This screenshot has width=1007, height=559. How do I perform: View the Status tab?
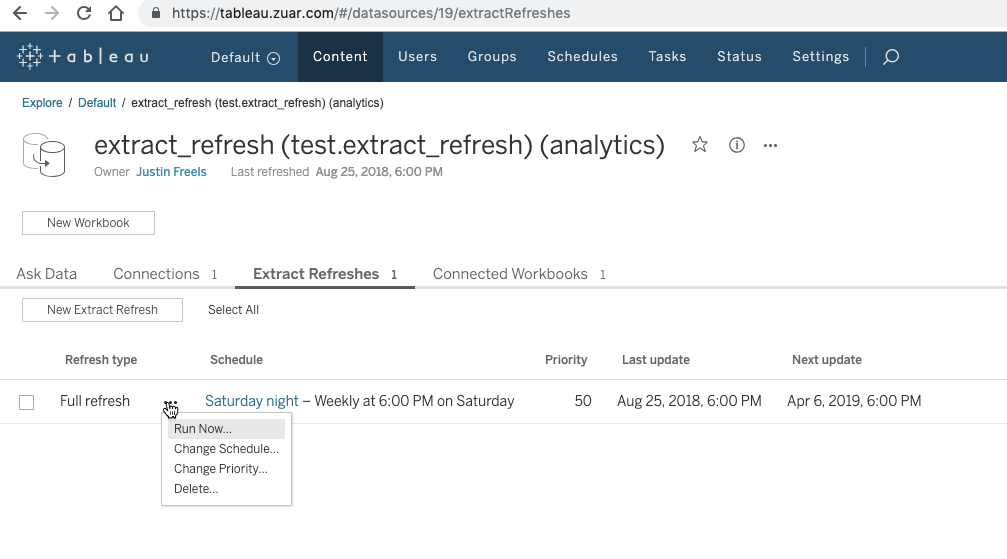[739, 57]
